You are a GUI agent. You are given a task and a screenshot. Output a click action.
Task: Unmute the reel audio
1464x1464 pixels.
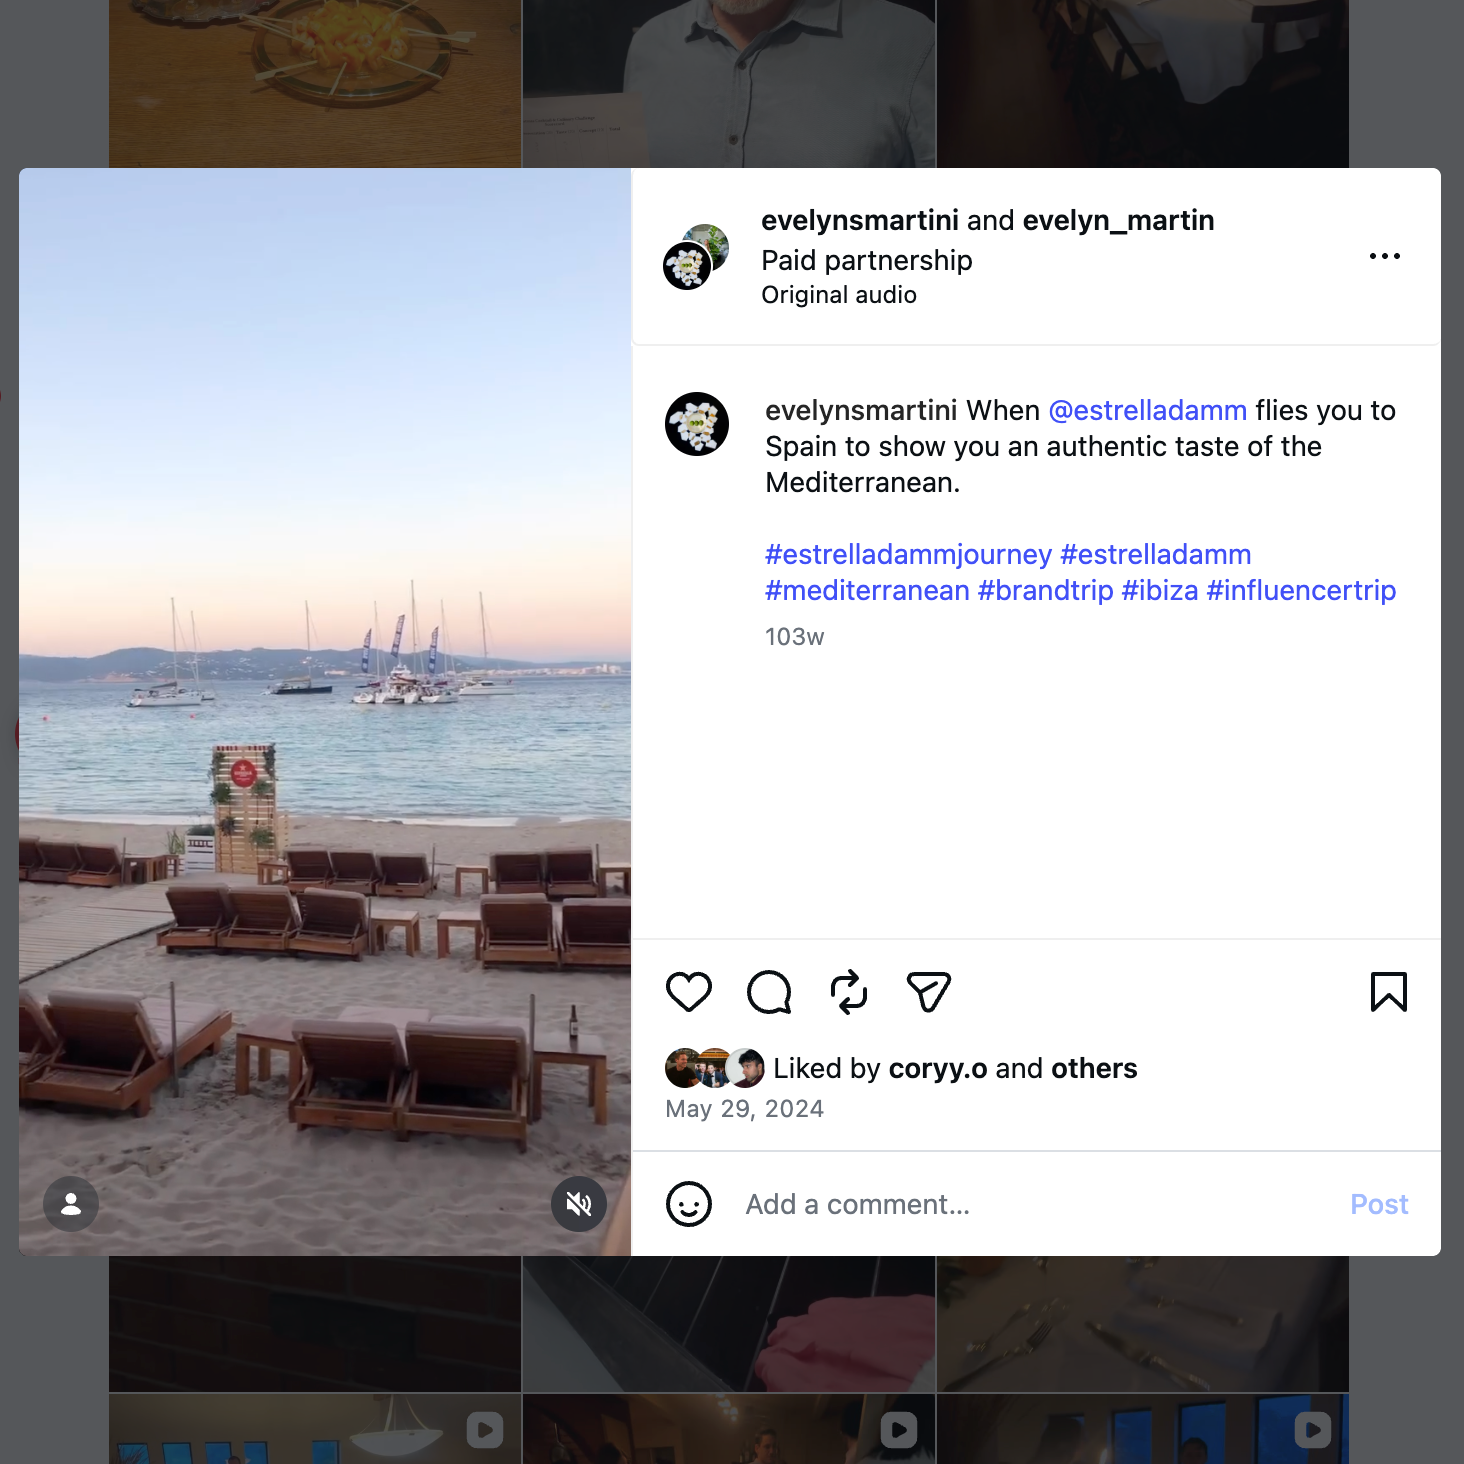point(579,1204)
